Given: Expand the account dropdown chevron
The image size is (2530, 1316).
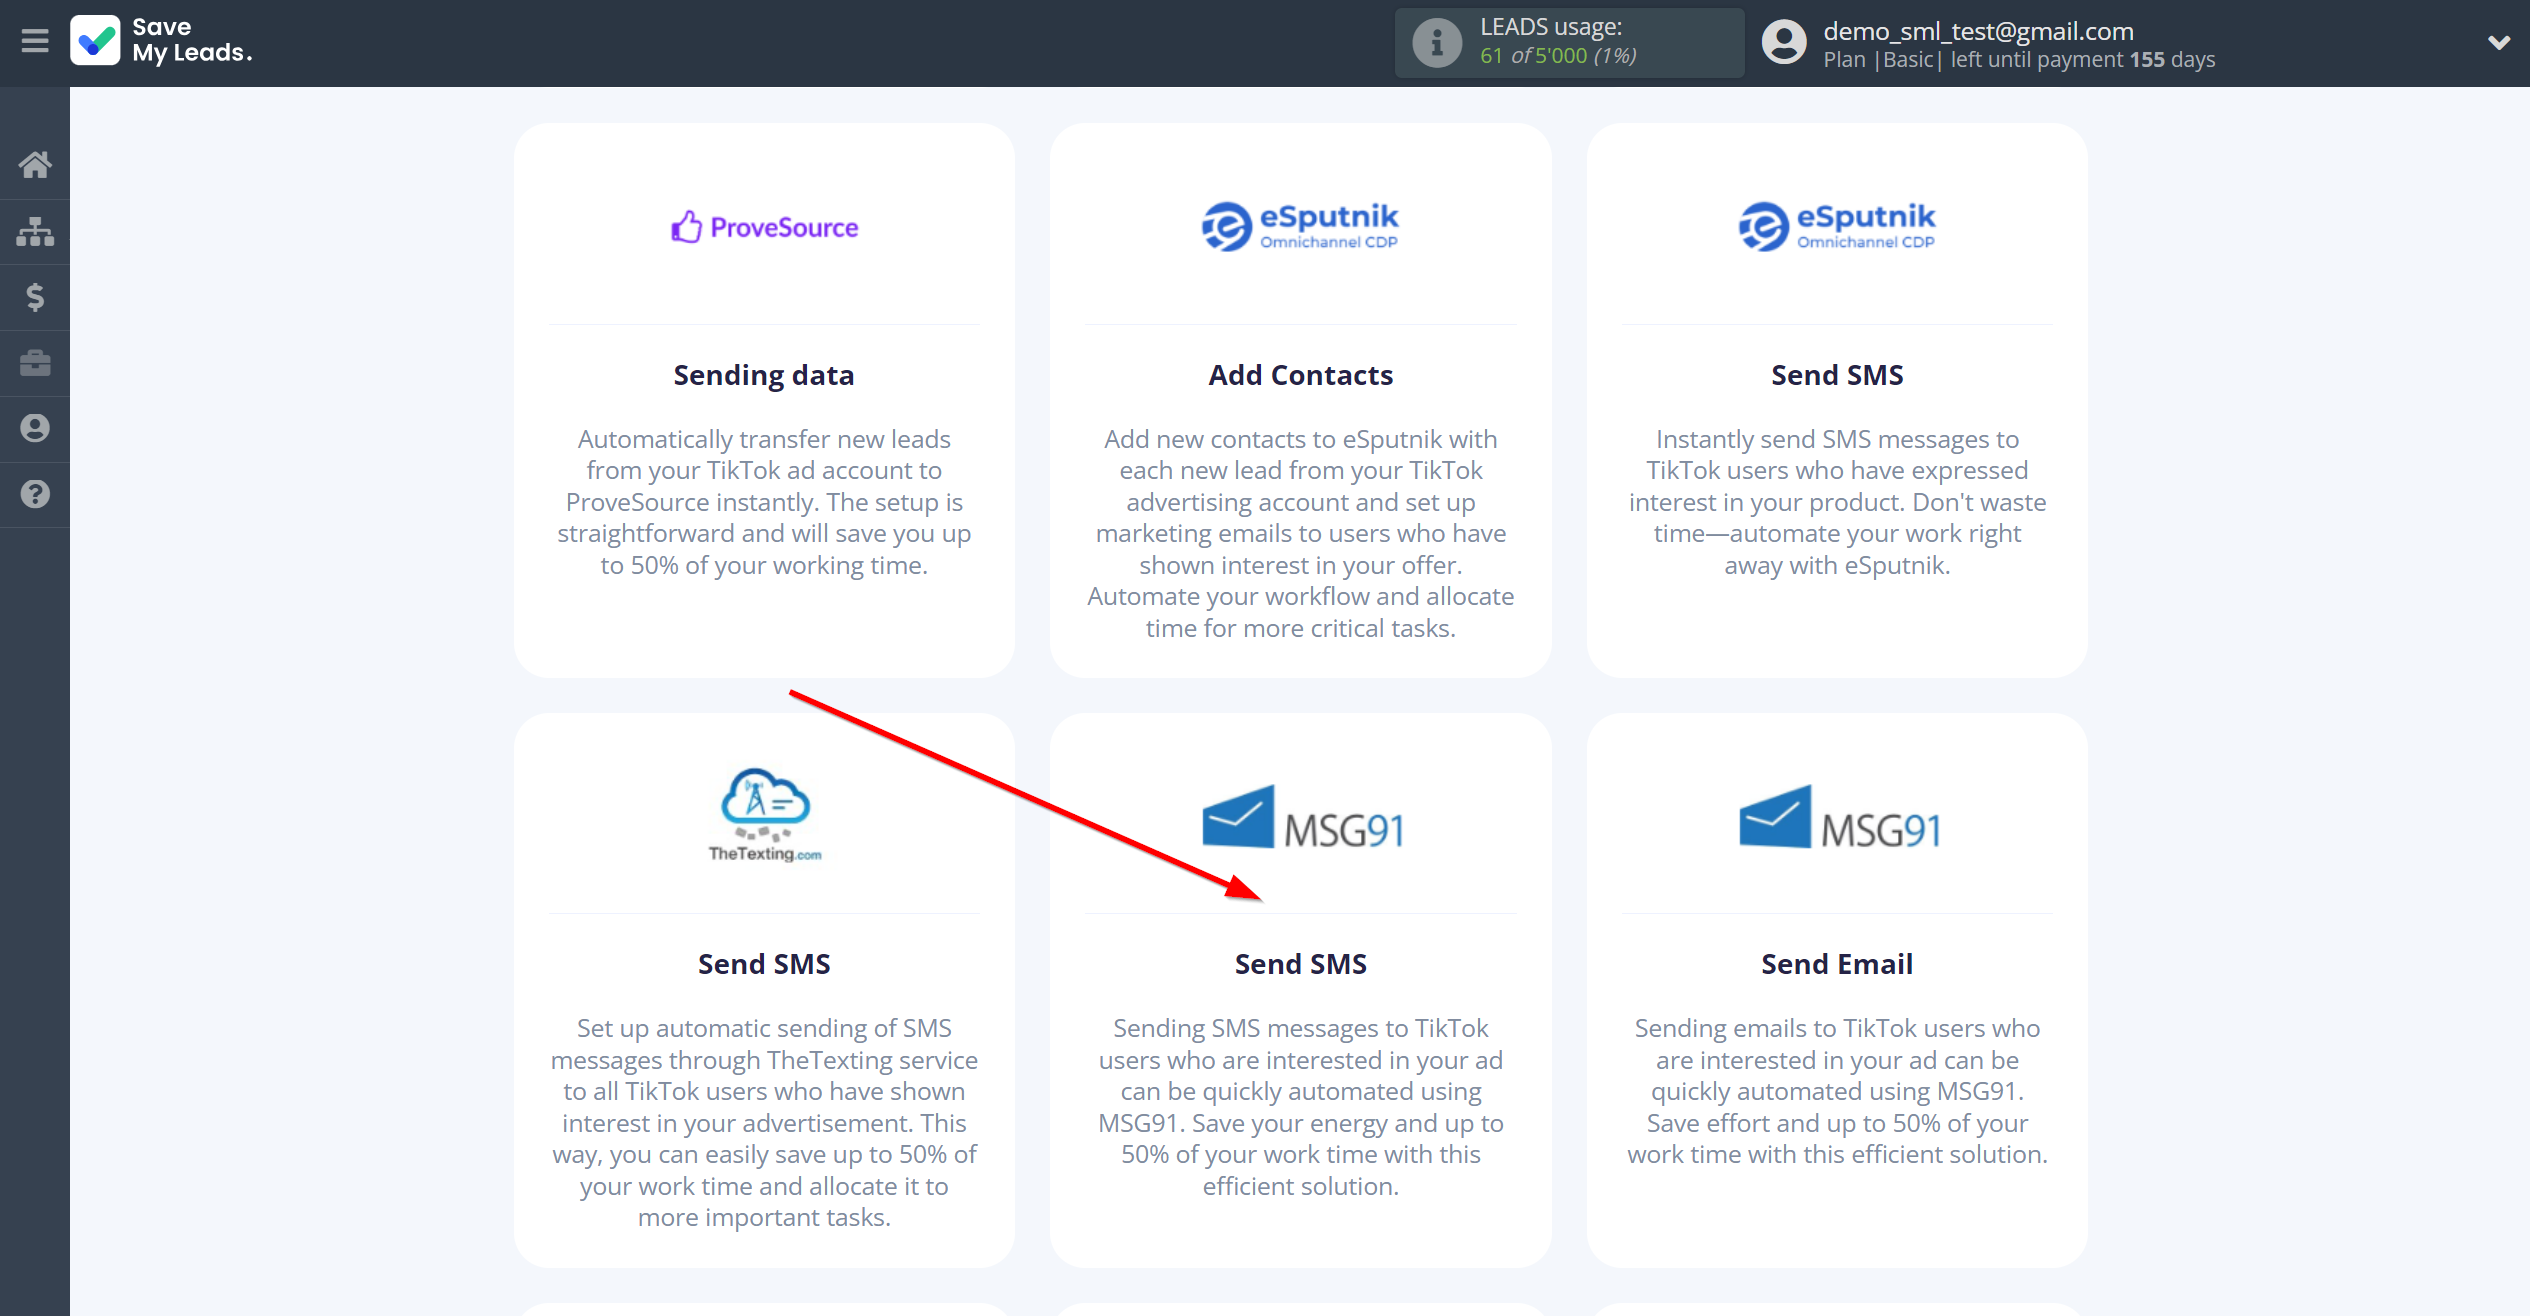Looking at the screenshot, I should click(2498, 43).
